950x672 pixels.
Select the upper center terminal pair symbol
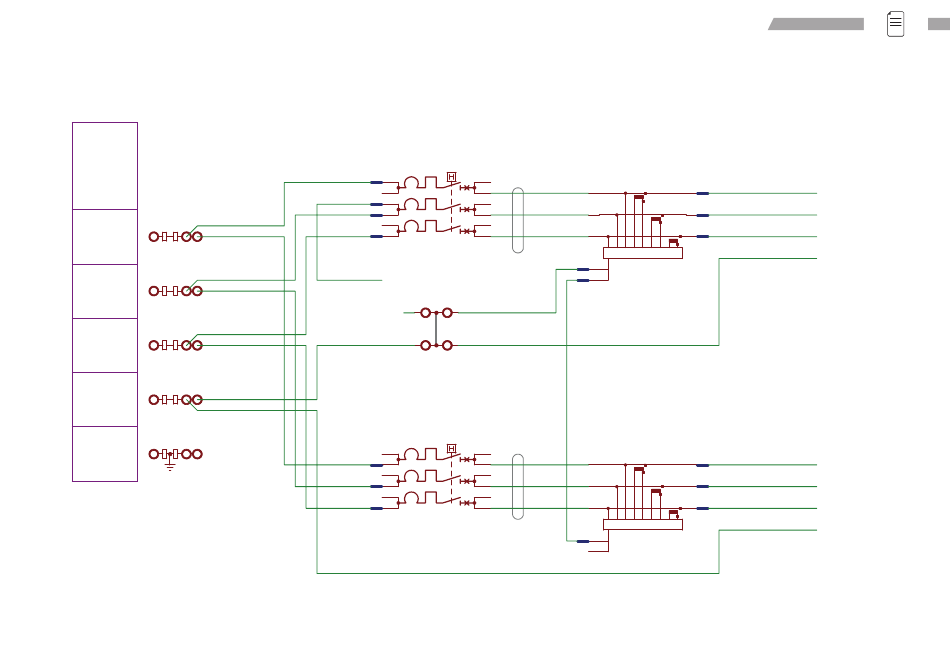point(436,313)
